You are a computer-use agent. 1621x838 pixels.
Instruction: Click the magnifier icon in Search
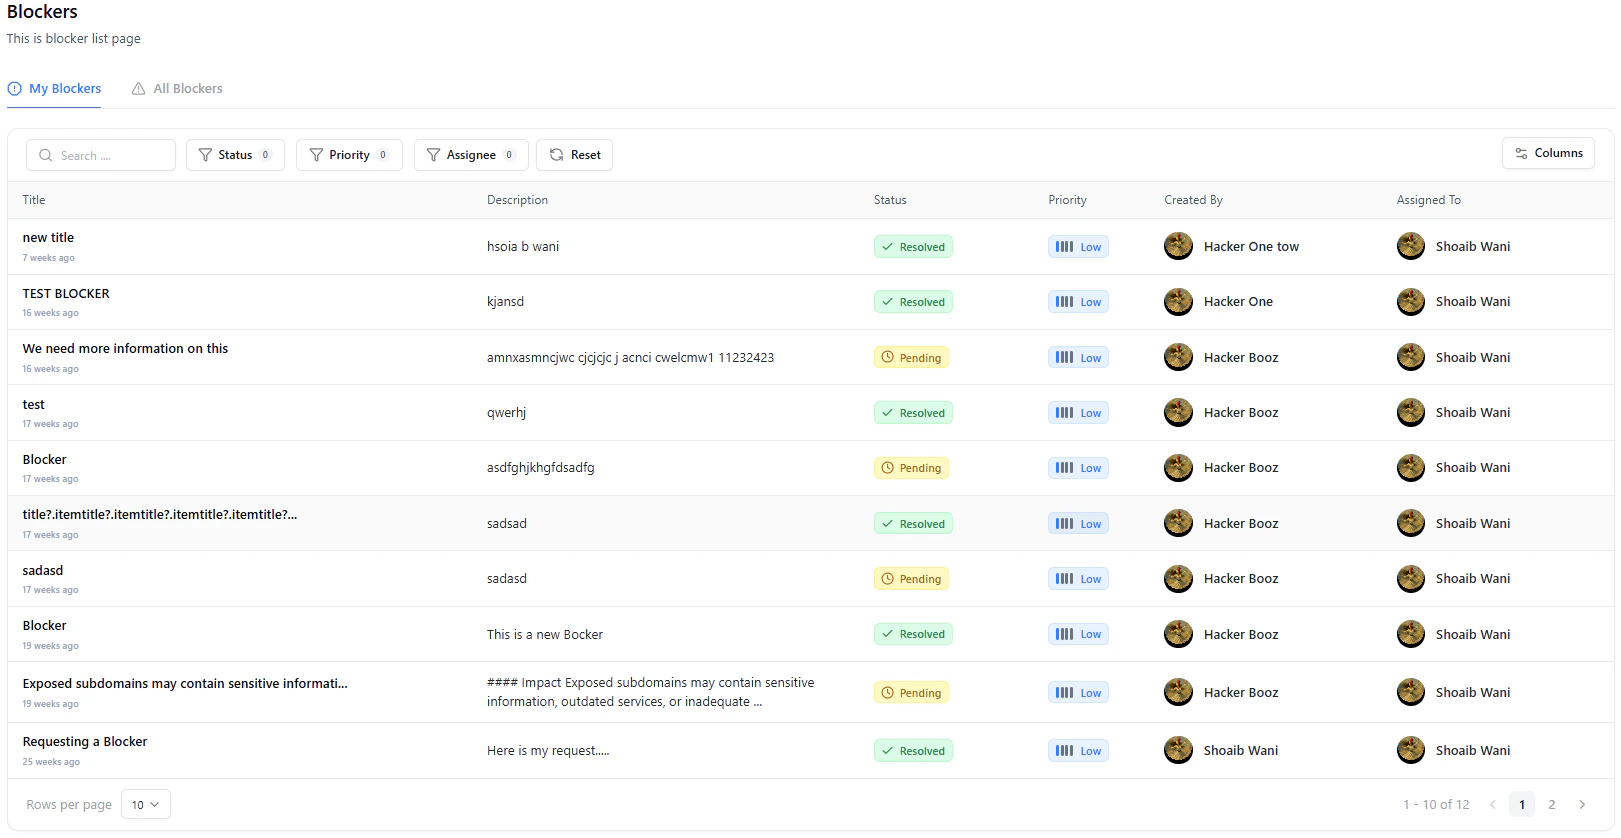click(x=45, y=155)
